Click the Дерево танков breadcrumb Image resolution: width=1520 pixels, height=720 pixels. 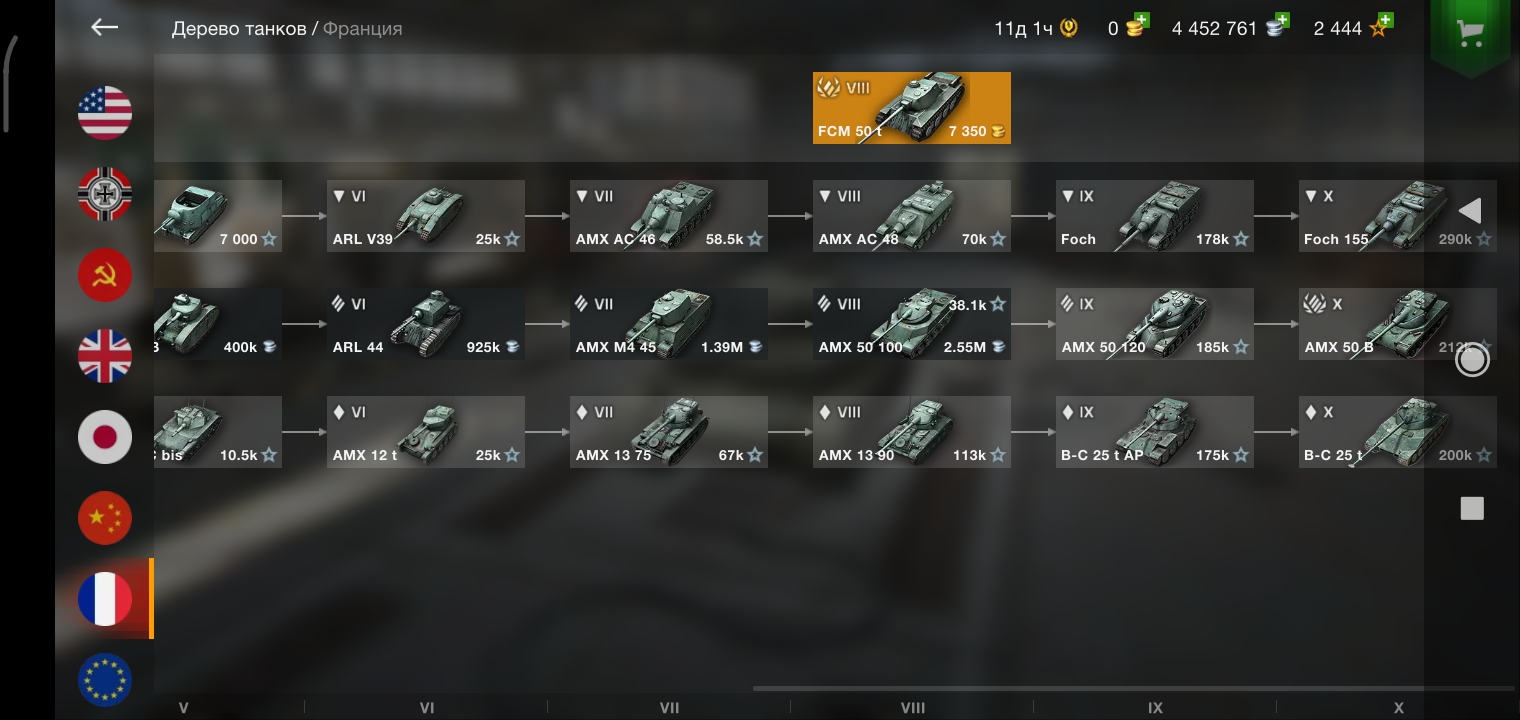coord(239,28)
